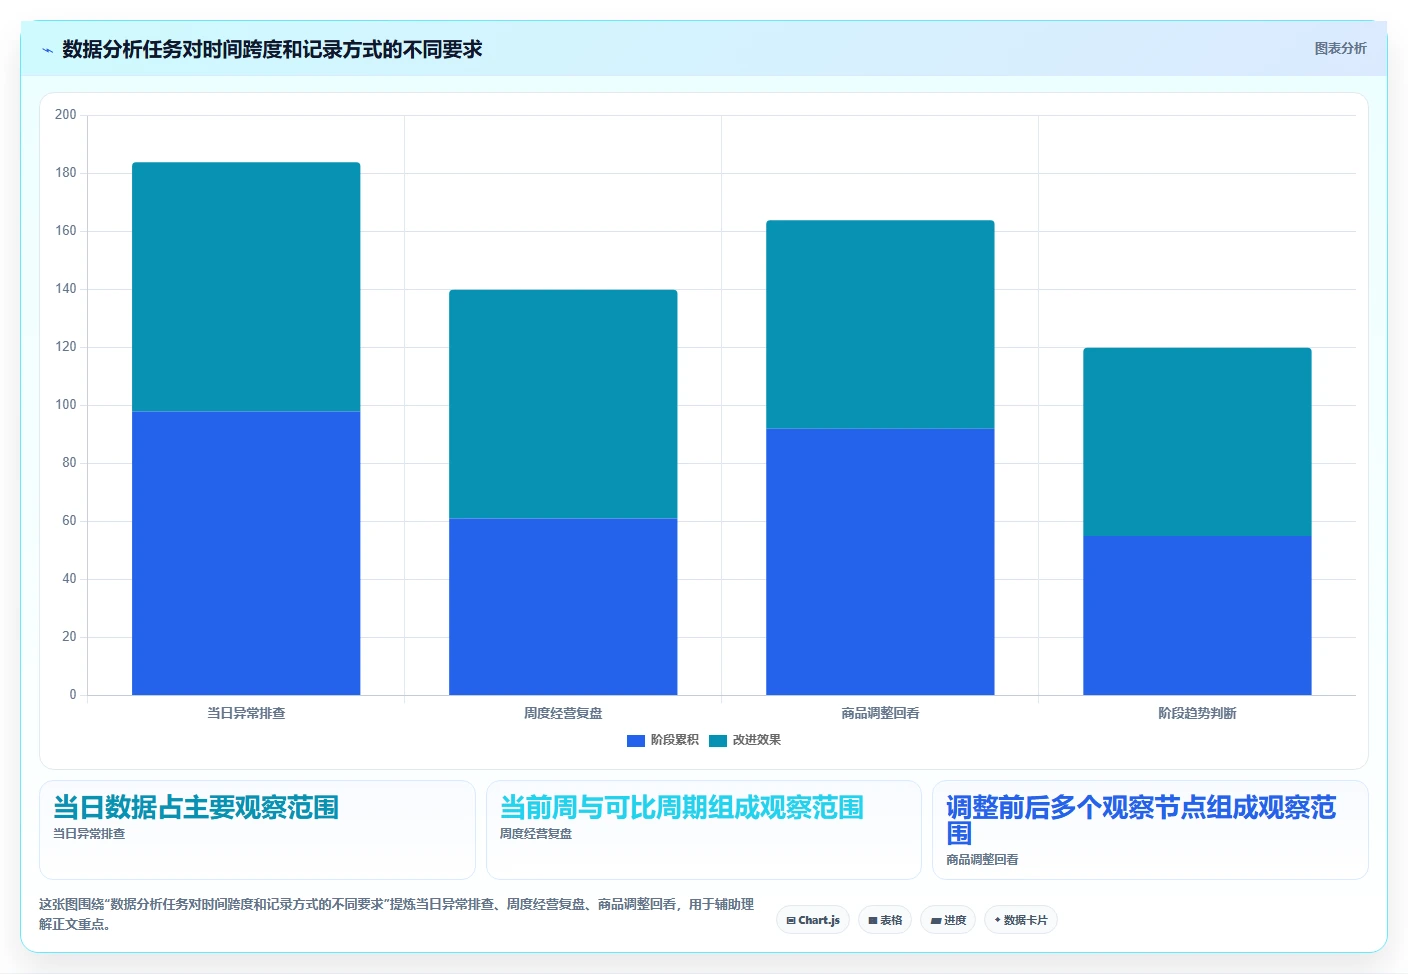Click the blue 阶段累积 legend color box

tap(636, 741)
